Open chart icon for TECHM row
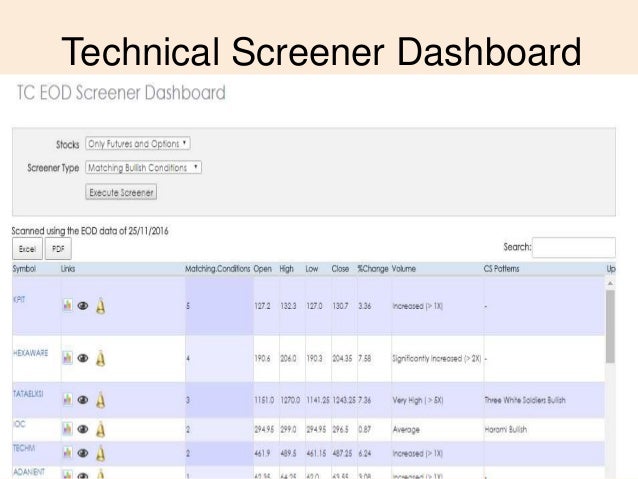The width and height of the screenshot is (638, 479). (x=68, y=453)
